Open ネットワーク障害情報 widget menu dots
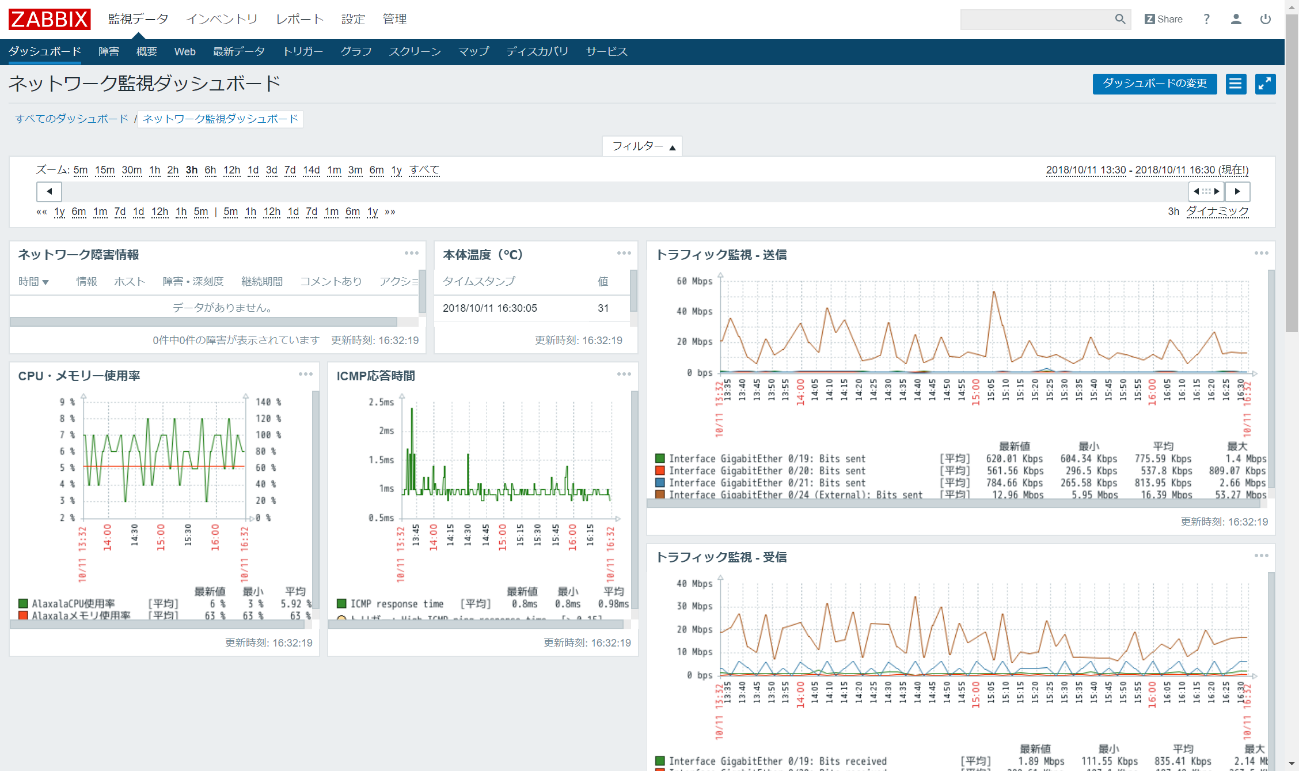Viewport: 1299px width, 771px height. [412, 253]
